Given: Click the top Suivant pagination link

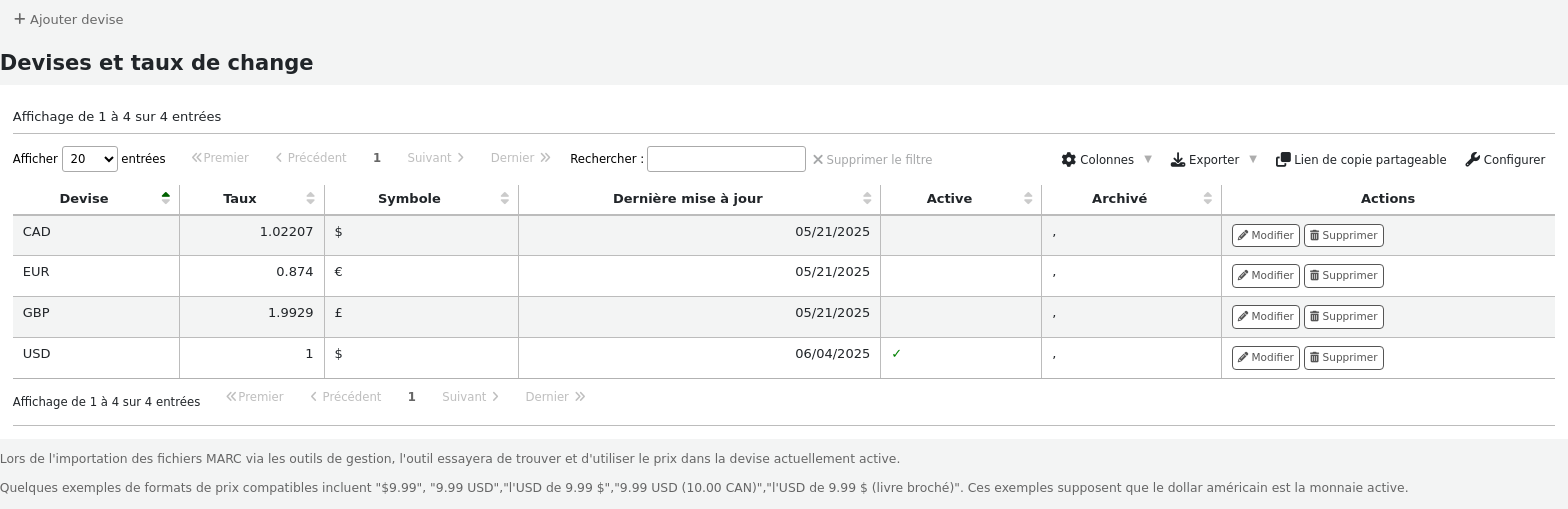Looking at the screenshot, I should pyautogui.click(x=436, y=158).
